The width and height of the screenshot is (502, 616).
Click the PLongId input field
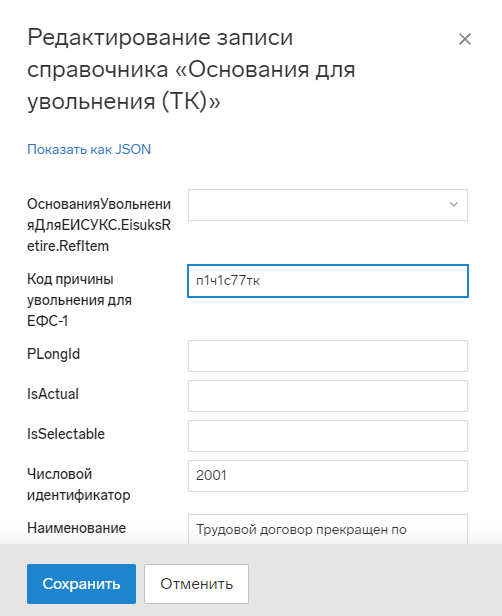(x=328, y=356)
